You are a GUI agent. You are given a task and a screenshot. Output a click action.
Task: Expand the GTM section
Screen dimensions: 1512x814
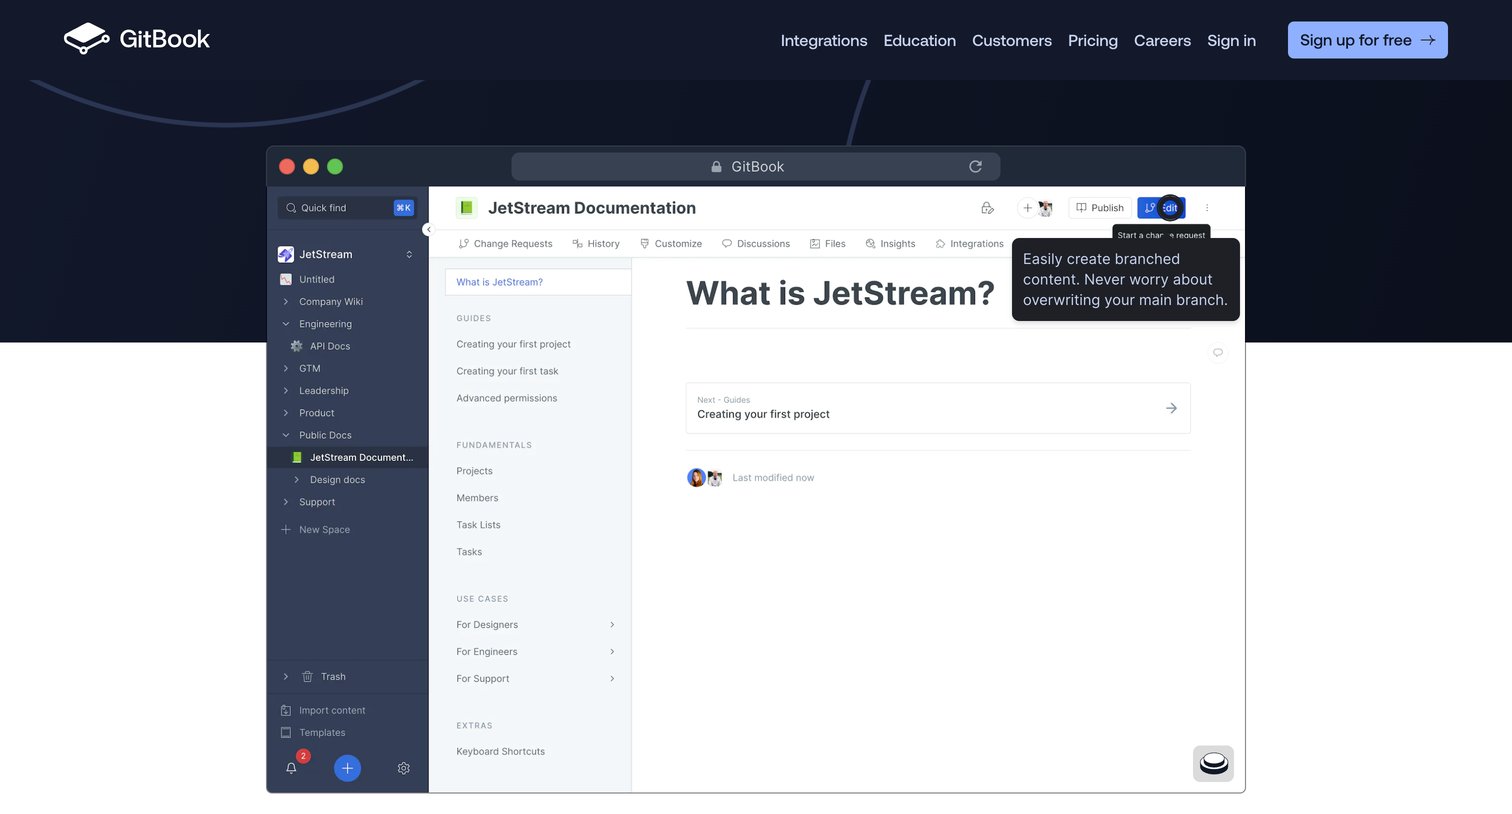coord(286,369)
